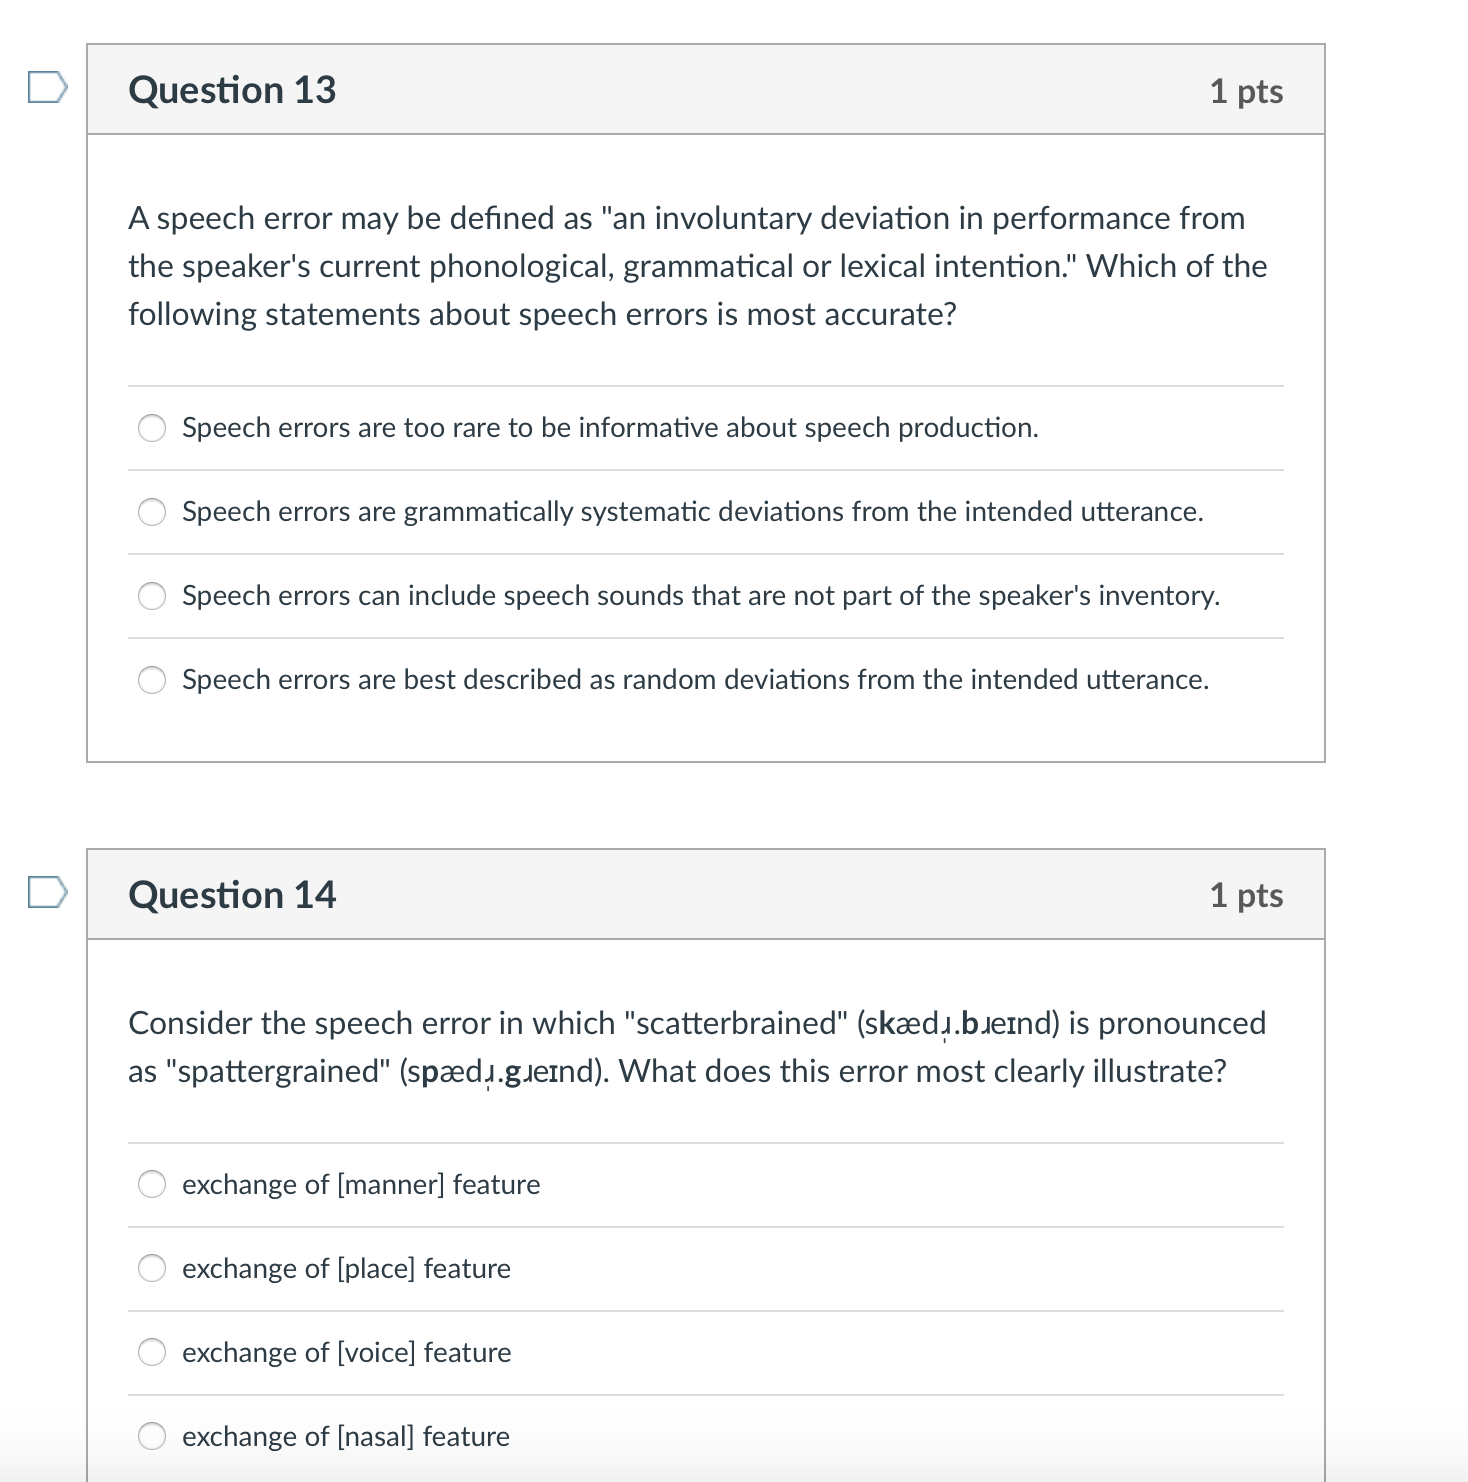Click answer label 'exchange of [voice] feature'

click(x=346, y=1352)
